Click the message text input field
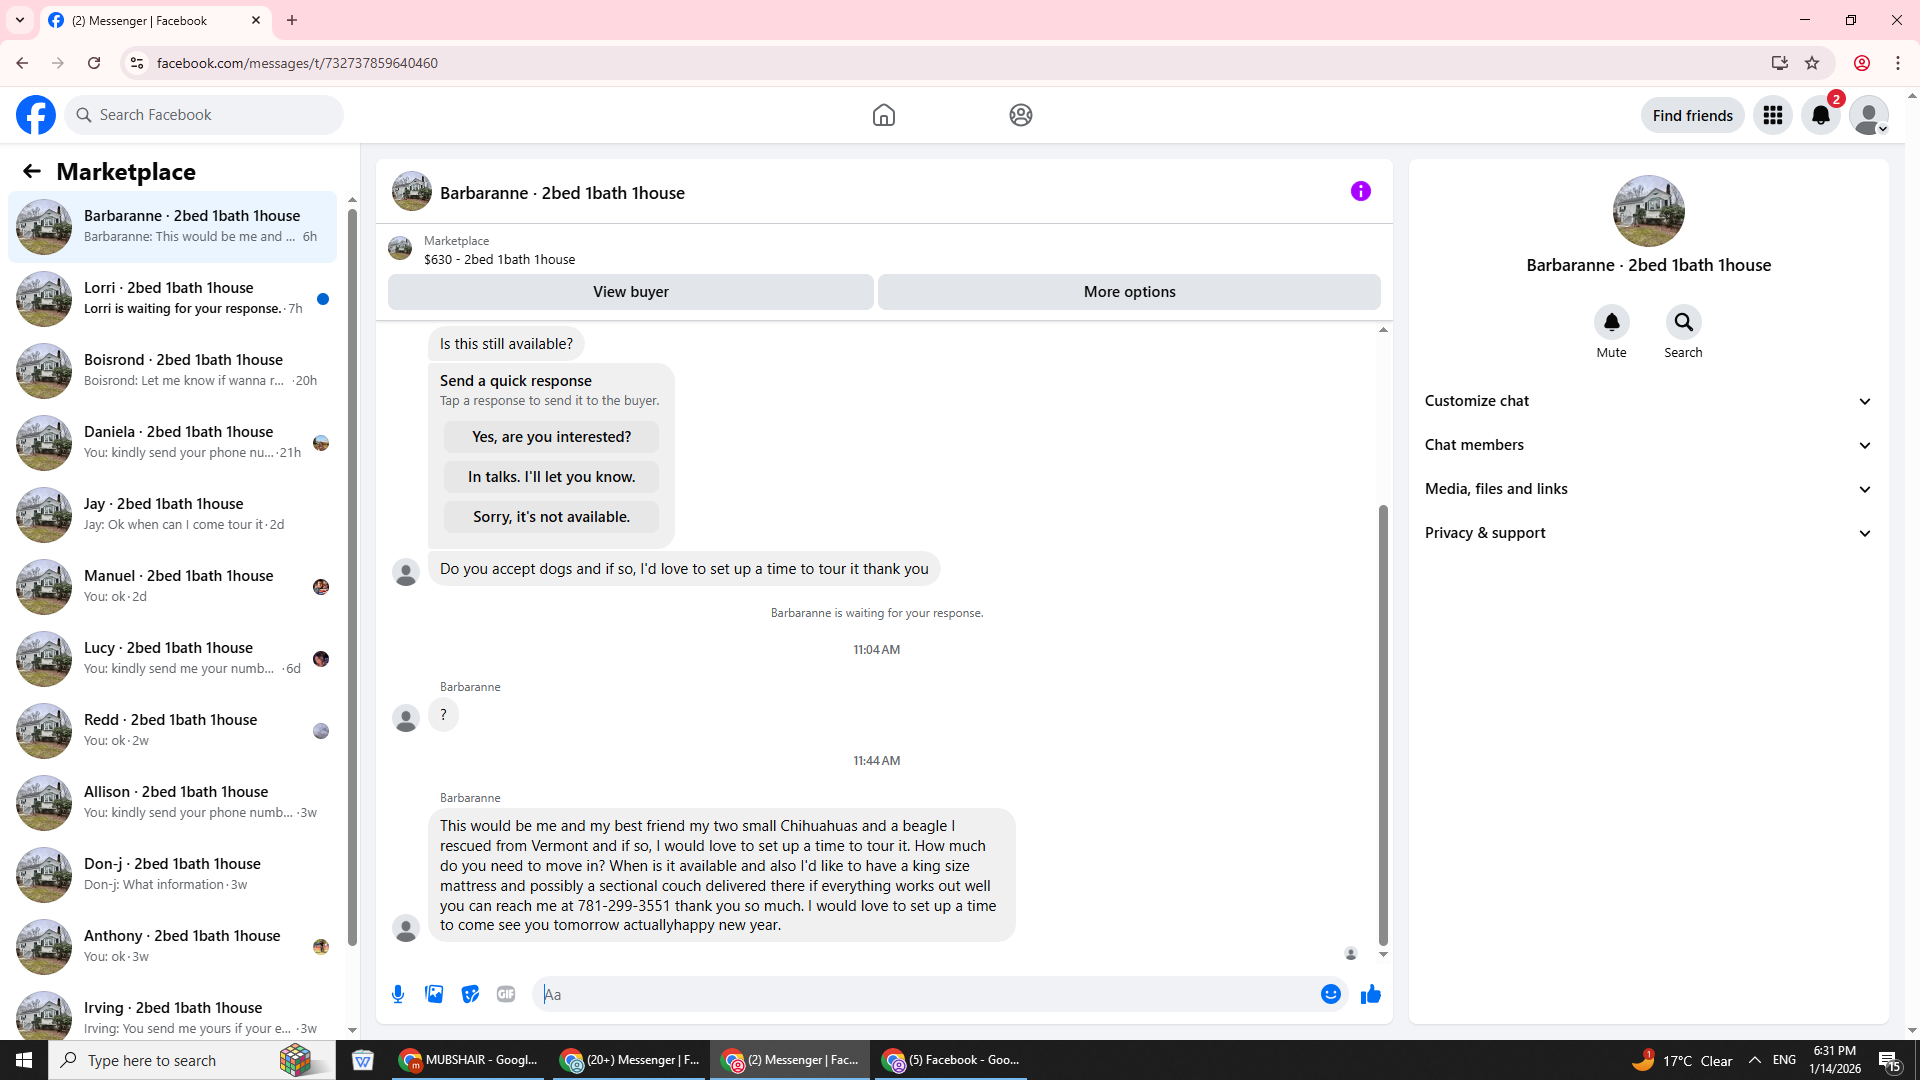This screenshot has width=1920, height=1080. coord(925,994)
